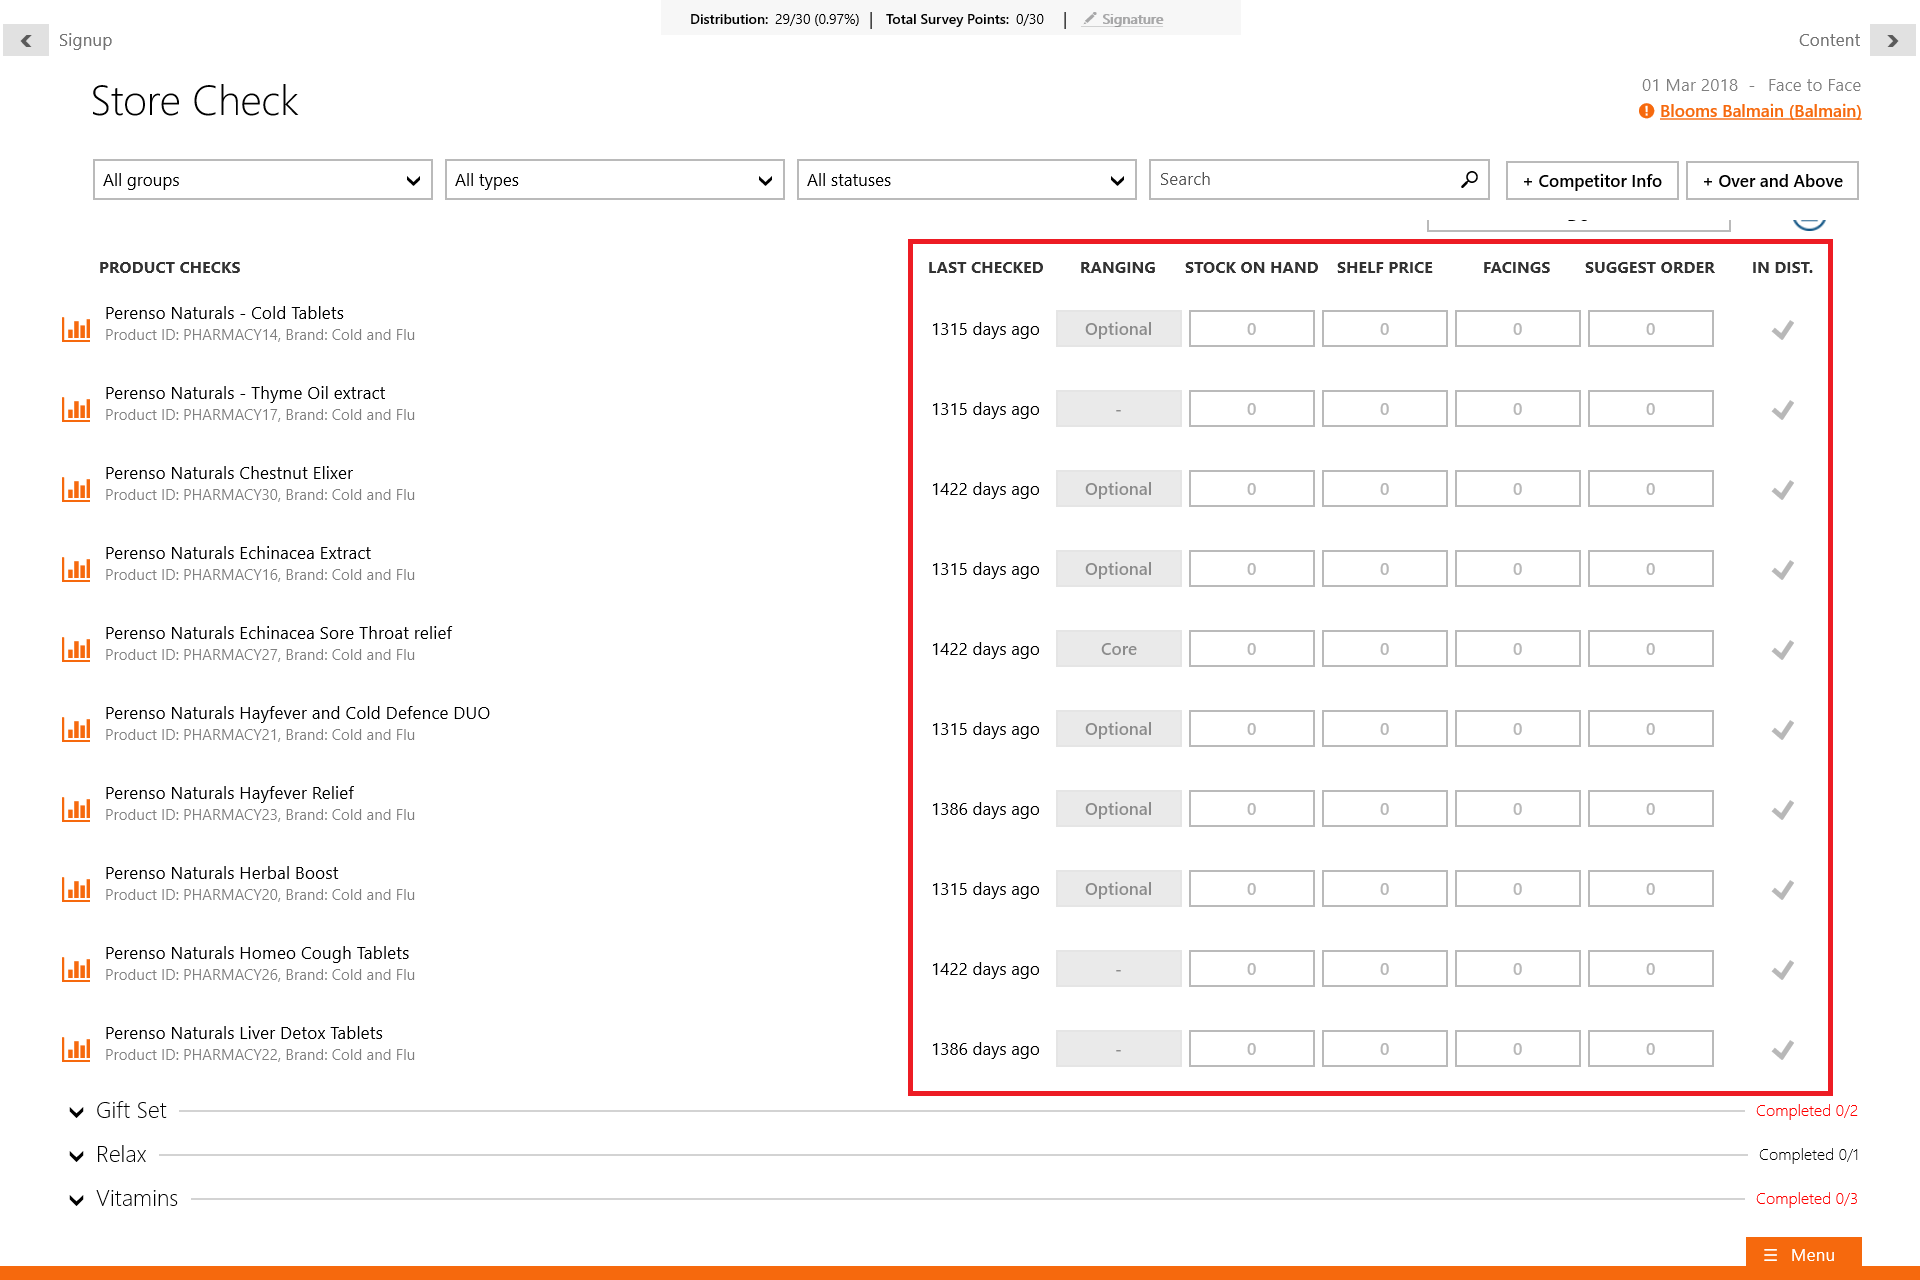Screen dimensions: 1920x1280
Task: Click the + Competitor Info button
Action: pos(1592,181)
